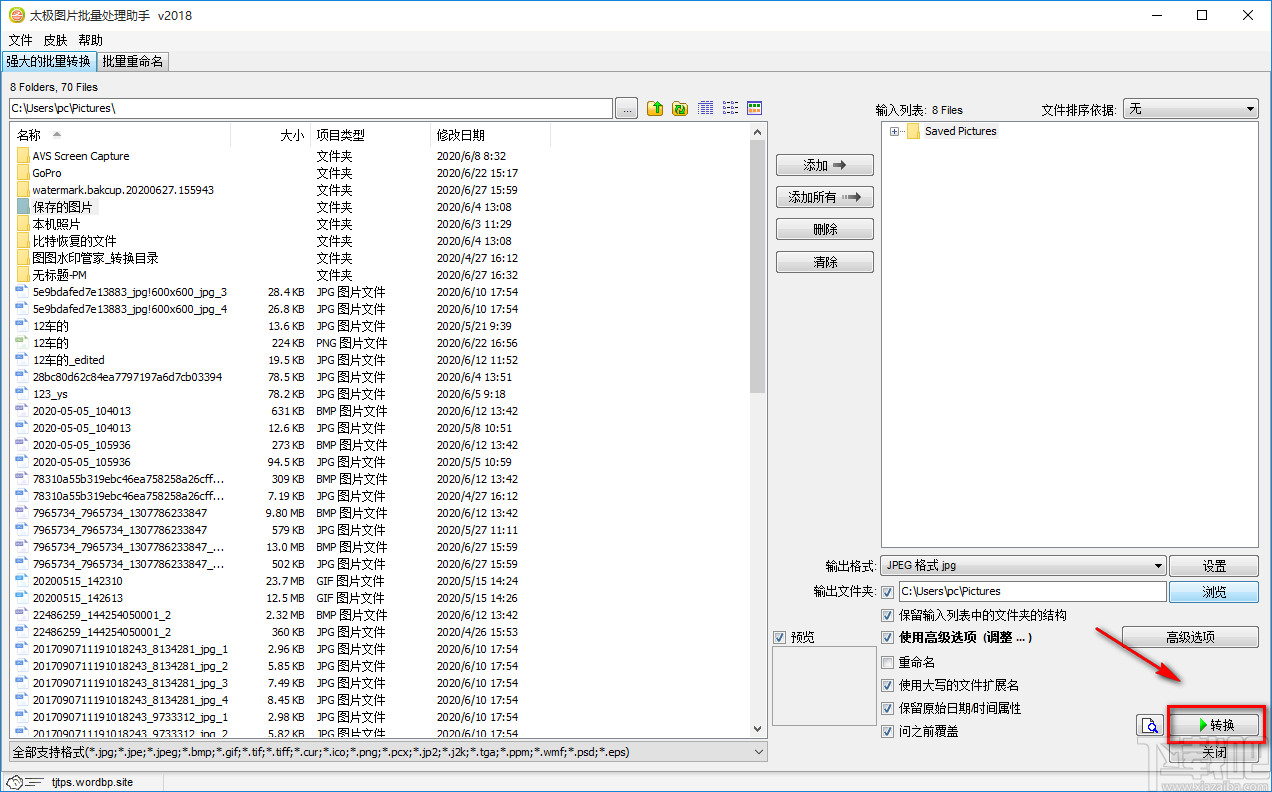Click icon of 12车的_edited file
This screenshot has width=1272, height=792.
(23, 360)
